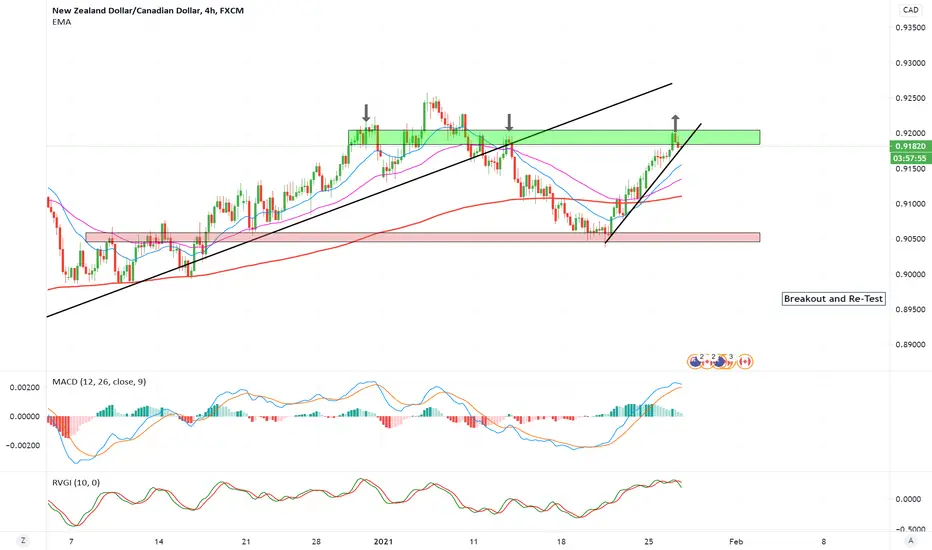The image size is (932, 550).
Task: Open the CAD currency selector
Action: click(x=911, y=10)
